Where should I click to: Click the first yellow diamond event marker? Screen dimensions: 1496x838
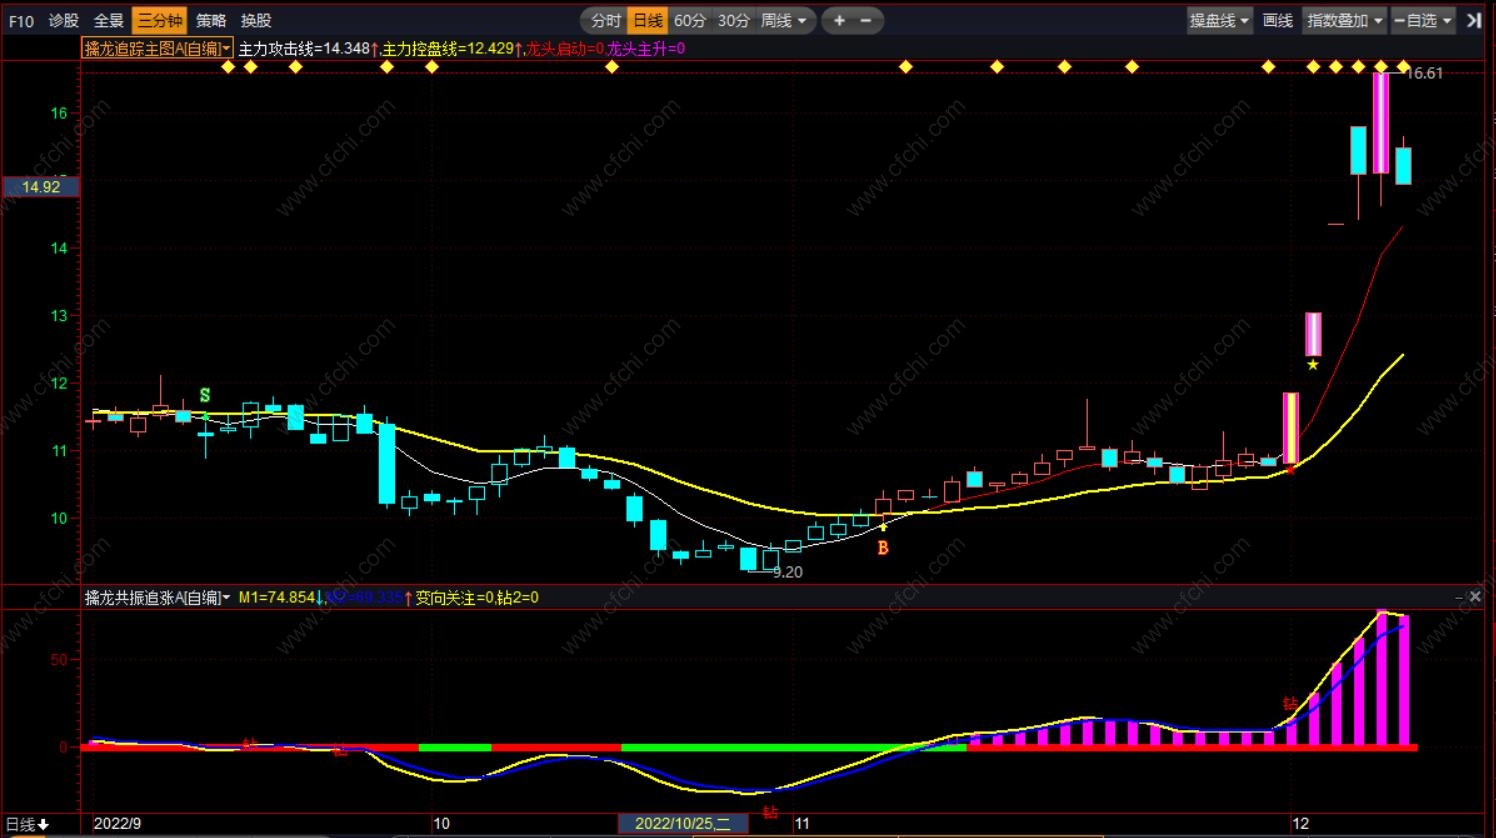coord(228,67)
